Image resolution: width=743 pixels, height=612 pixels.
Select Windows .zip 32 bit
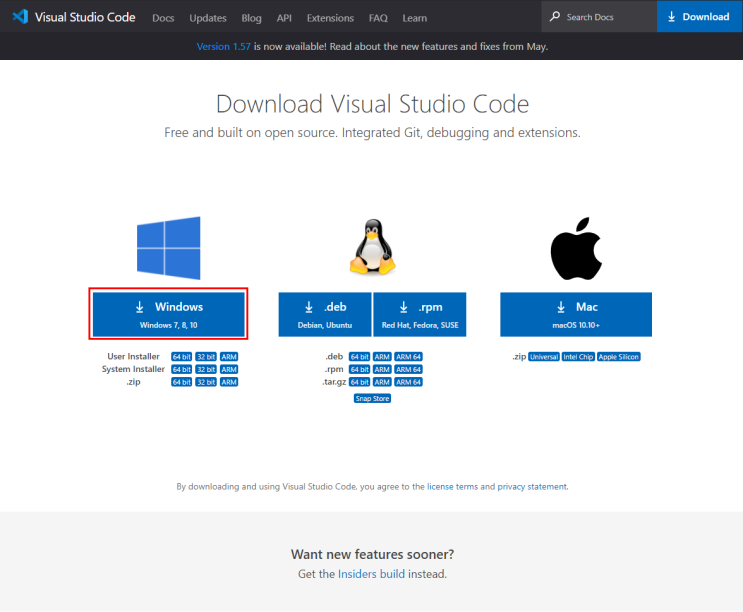(206, 382)
